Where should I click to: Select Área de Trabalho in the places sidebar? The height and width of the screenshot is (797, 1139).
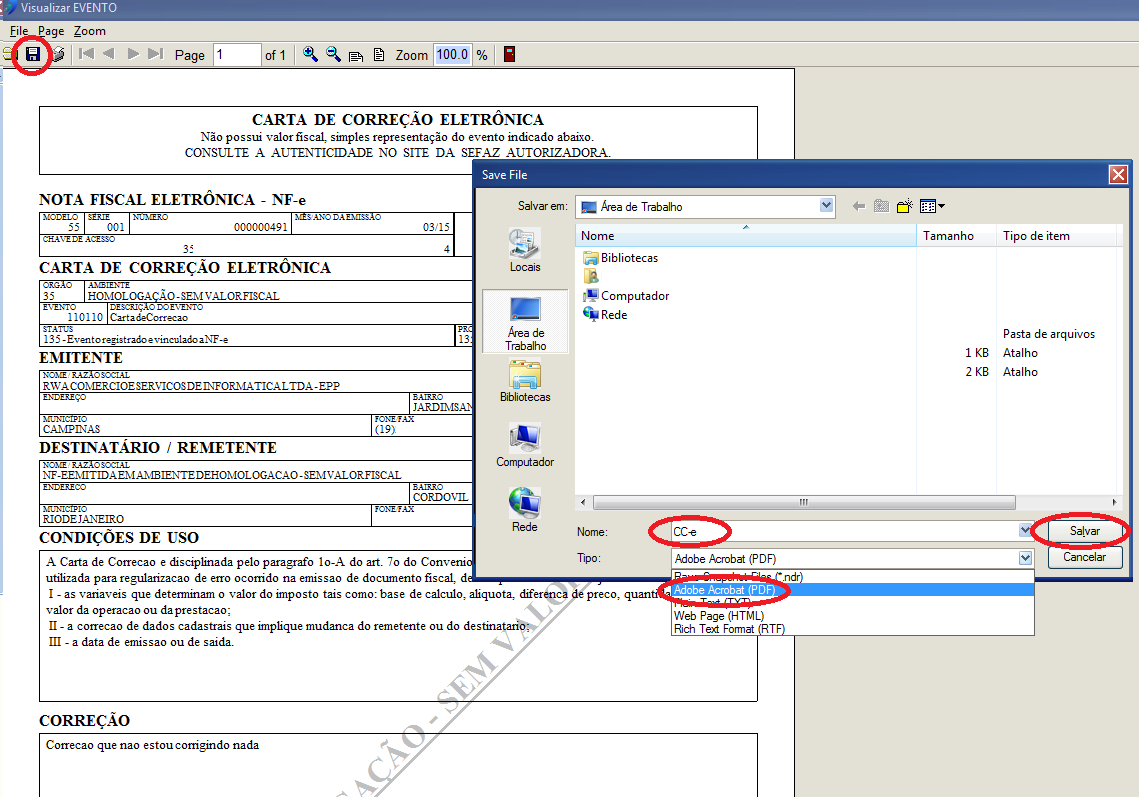(525, 323)
